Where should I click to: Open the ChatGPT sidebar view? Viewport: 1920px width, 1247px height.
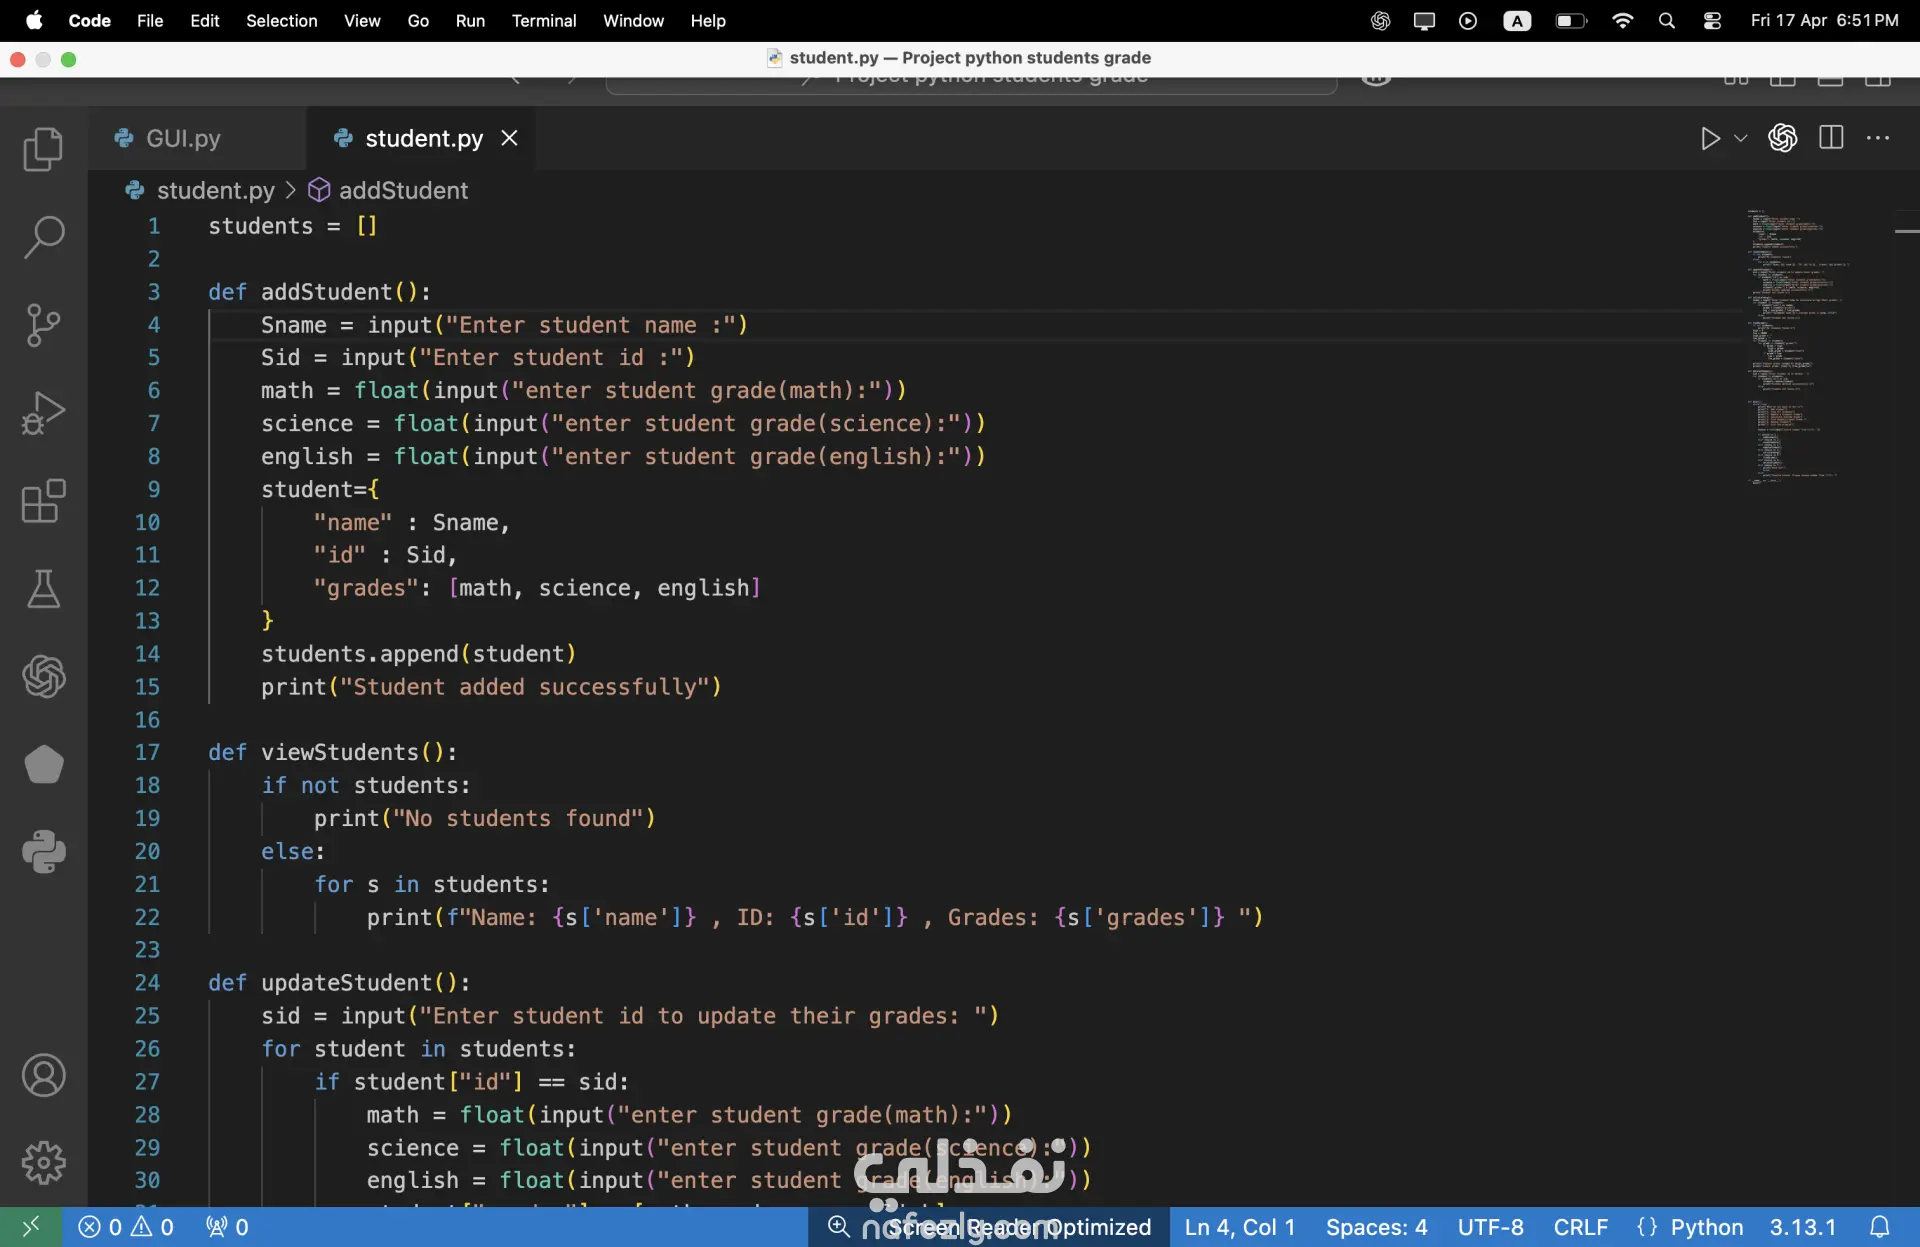43,676
